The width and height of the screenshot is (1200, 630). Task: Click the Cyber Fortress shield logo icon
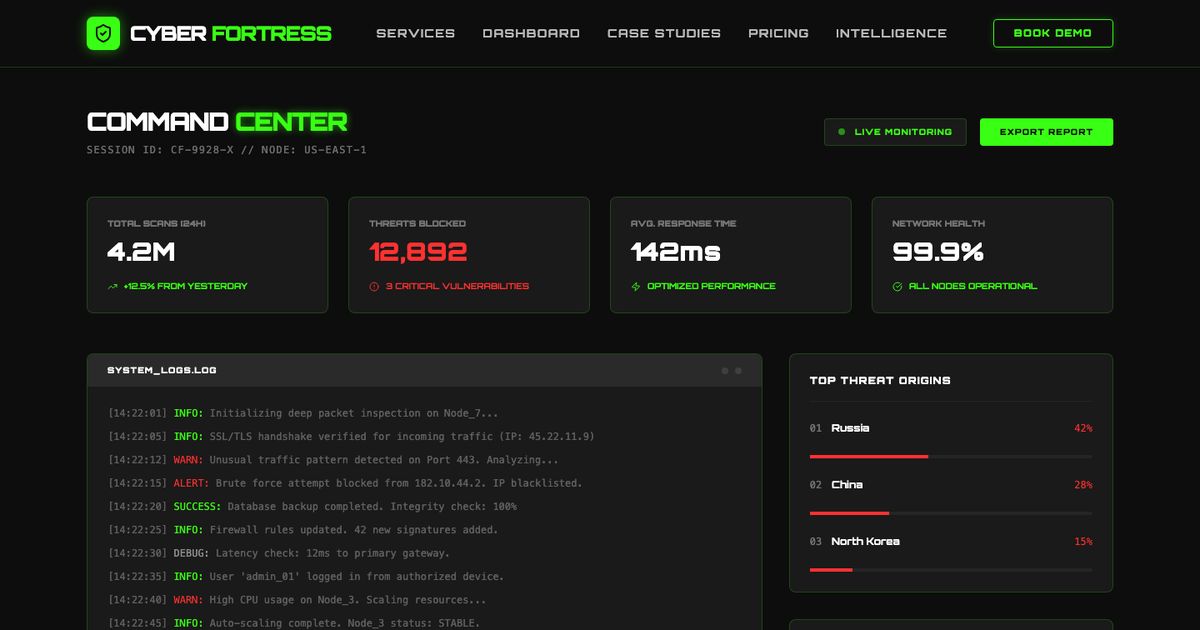point(103,33)
